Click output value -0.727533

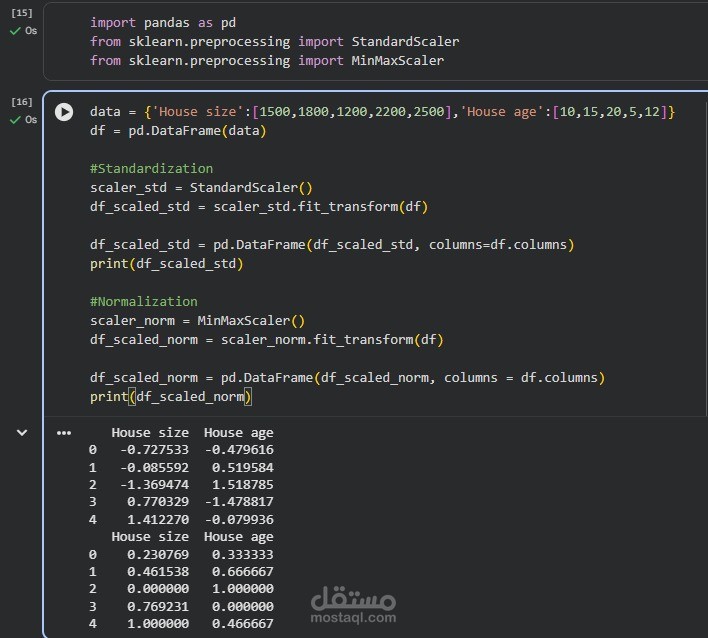coord(154,450)
